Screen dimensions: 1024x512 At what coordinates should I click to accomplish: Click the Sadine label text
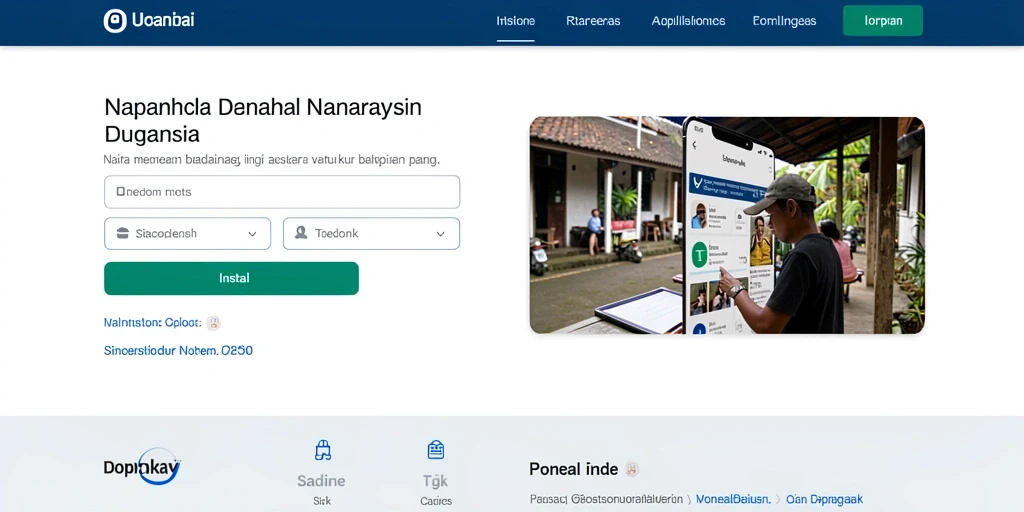[321, 481]
